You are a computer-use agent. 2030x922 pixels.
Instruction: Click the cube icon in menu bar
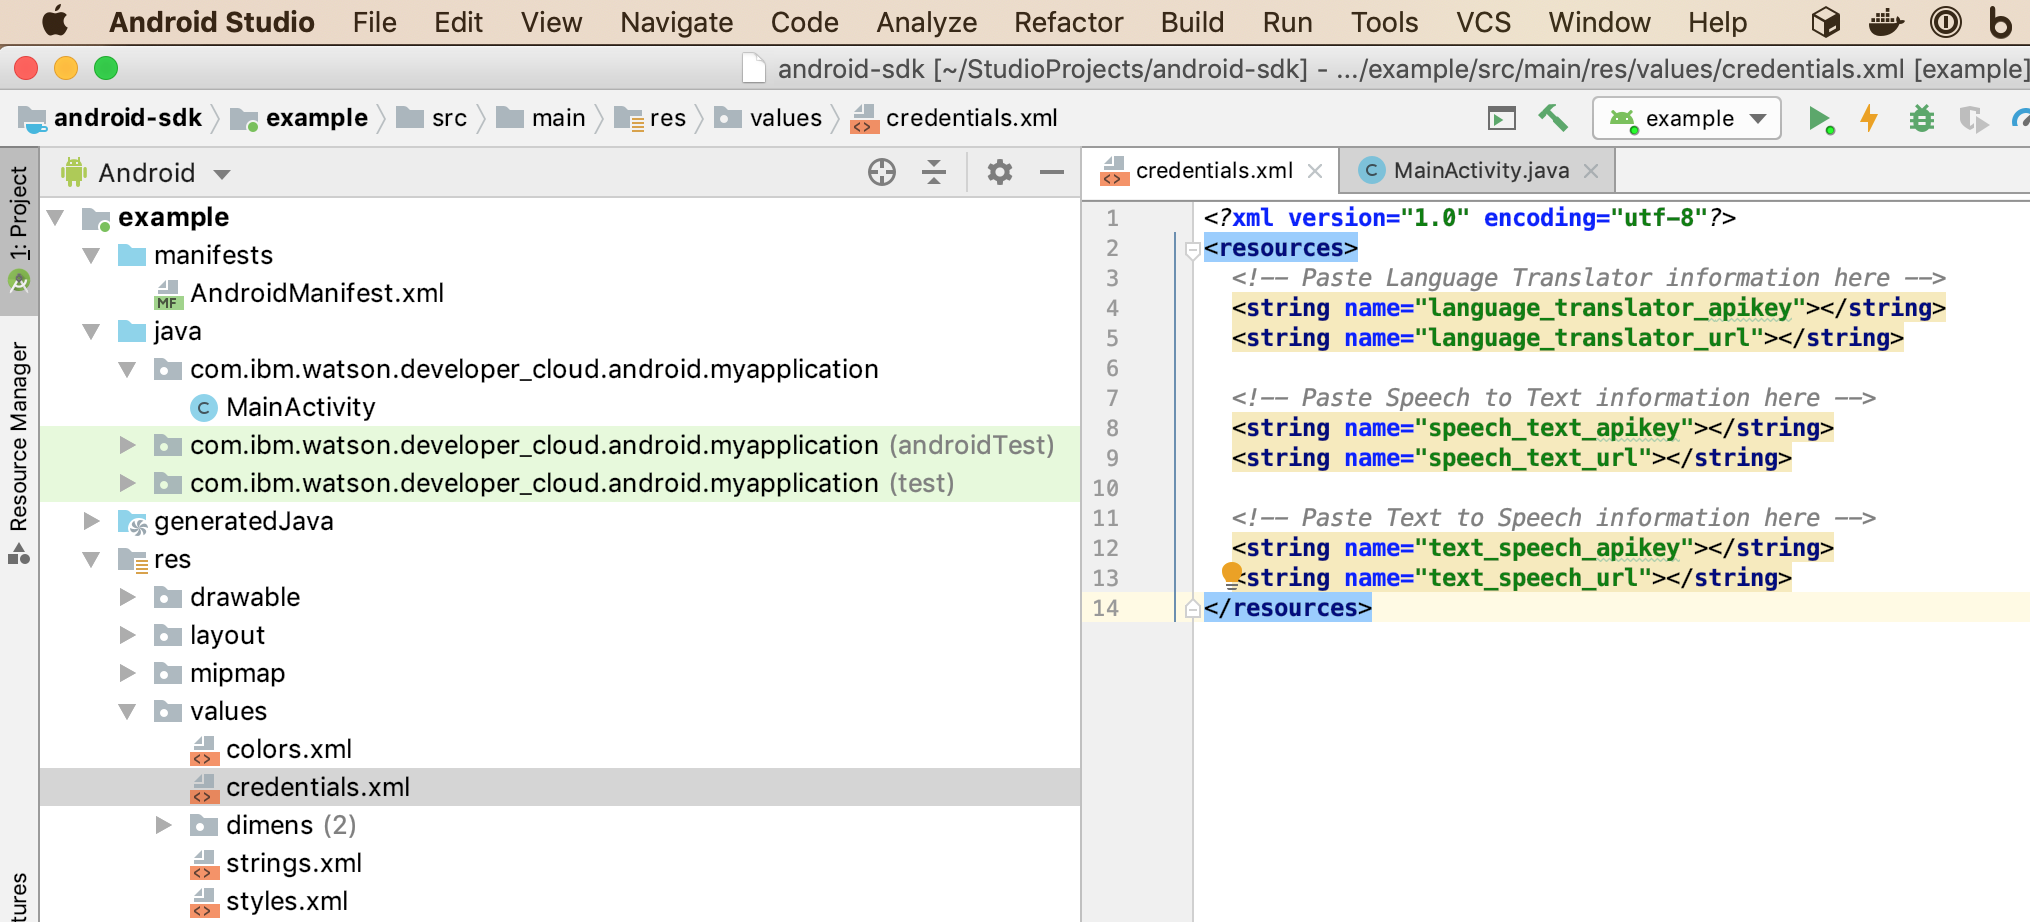tap(1825, 22)
